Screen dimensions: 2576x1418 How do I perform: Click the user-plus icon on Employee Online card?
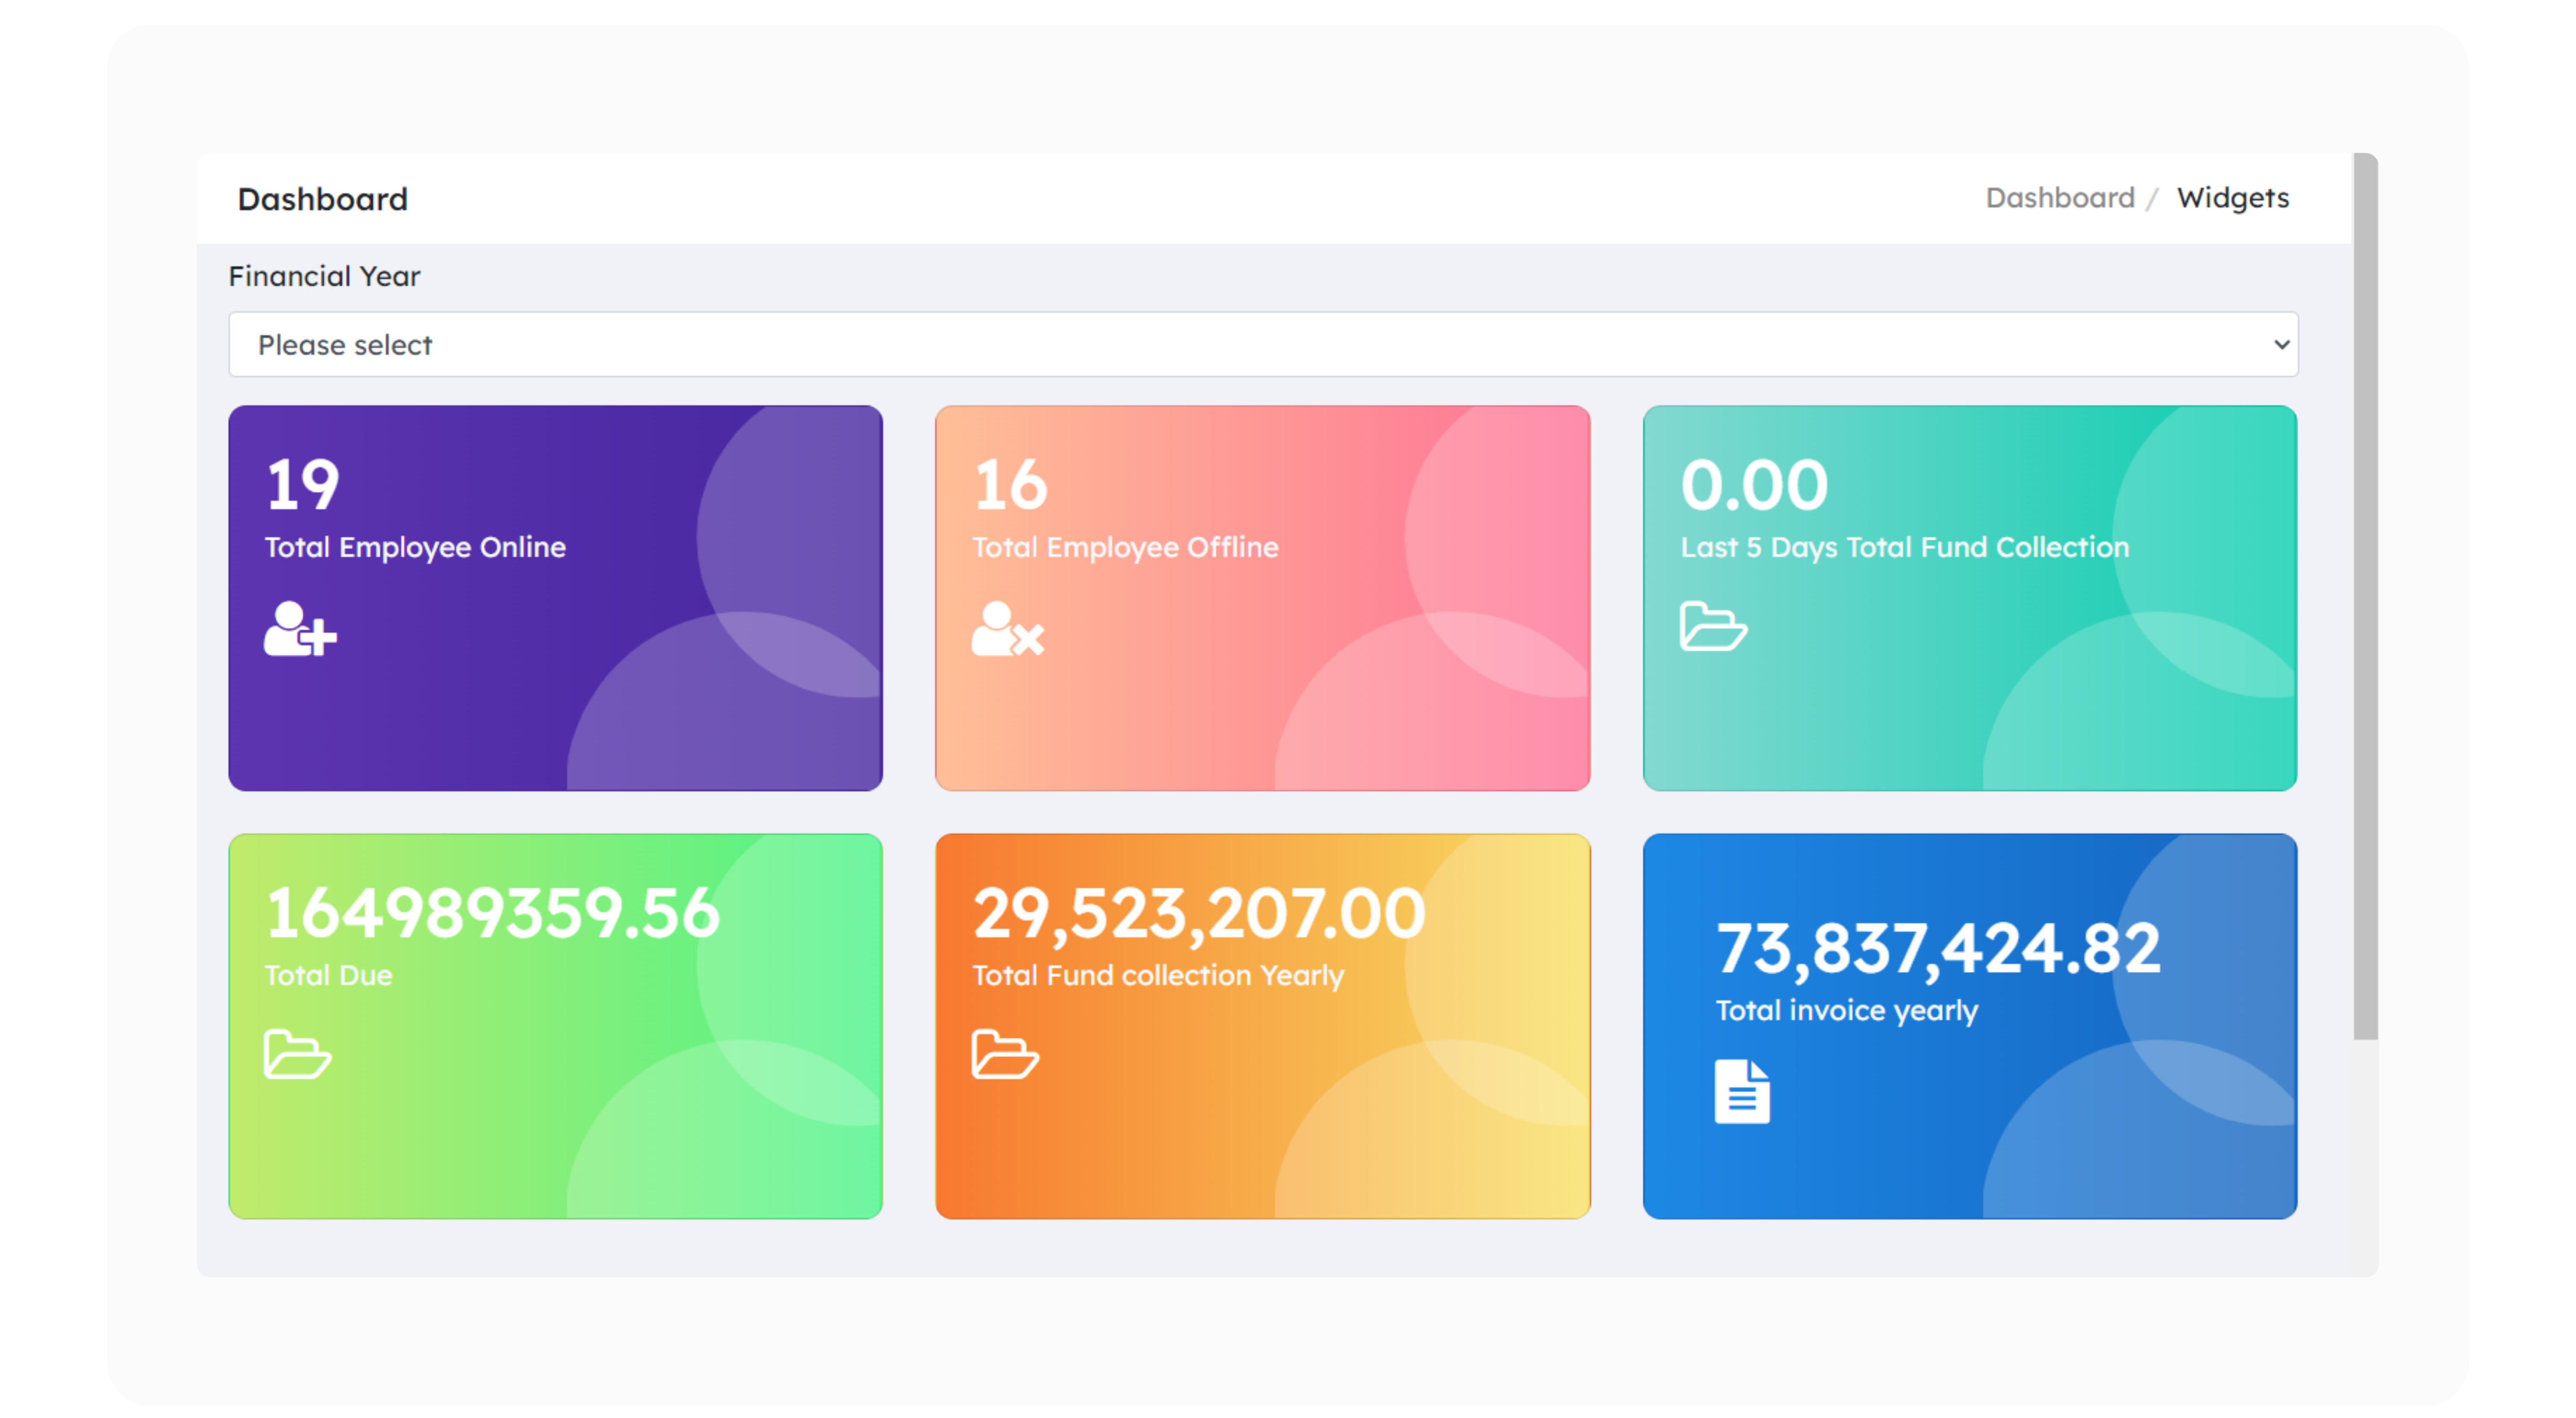299,629
